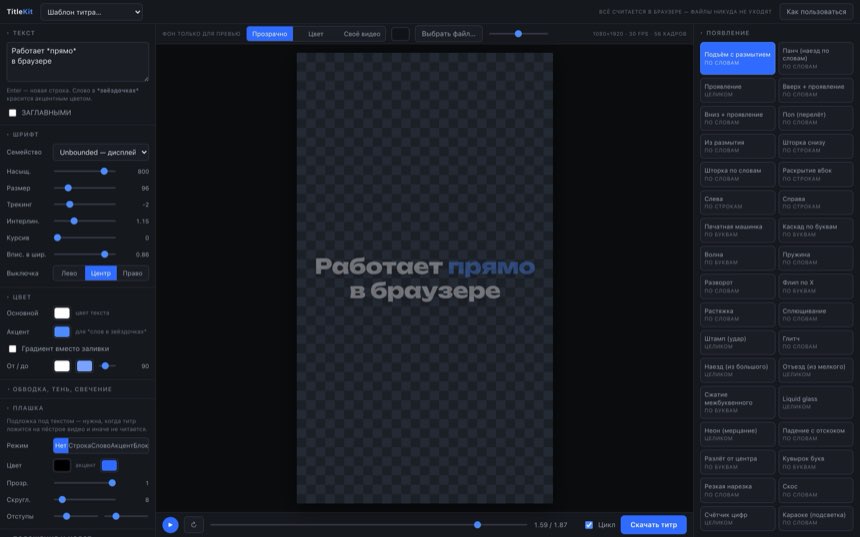Click the 'Впис. в шир.' slider
This screenshot has height=537, width=860.
click(85, 255)
